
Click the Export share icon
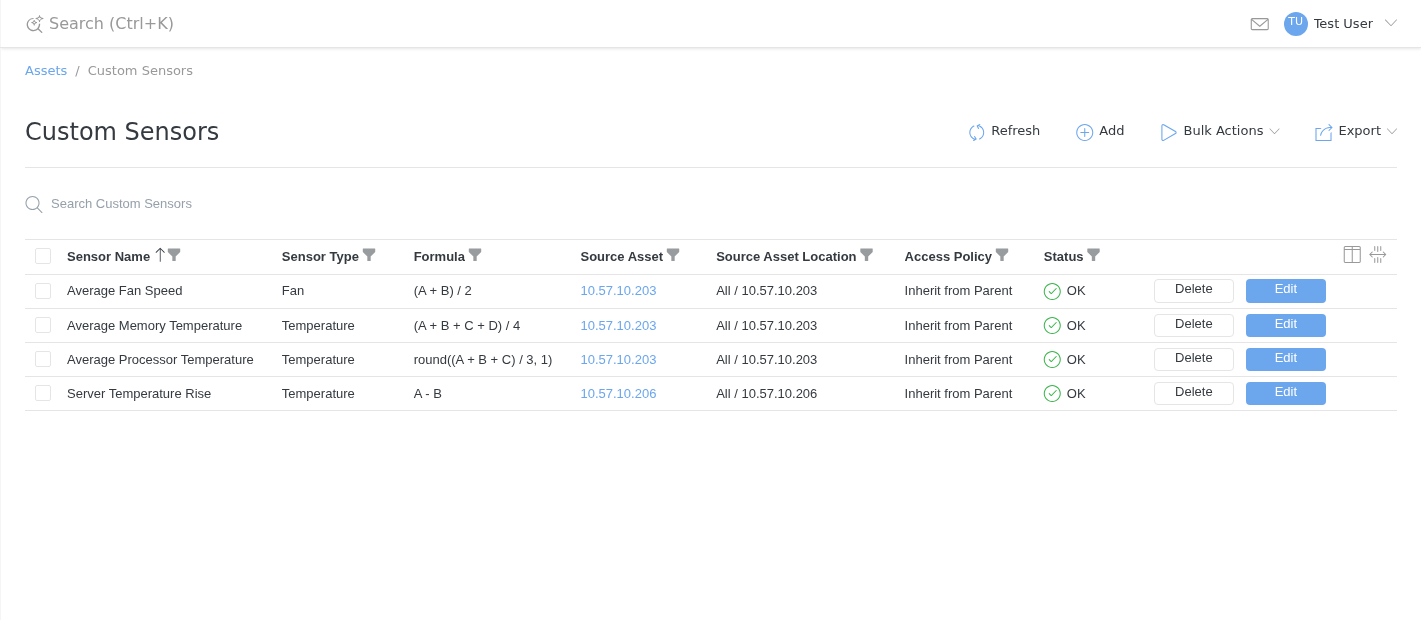1324,132
